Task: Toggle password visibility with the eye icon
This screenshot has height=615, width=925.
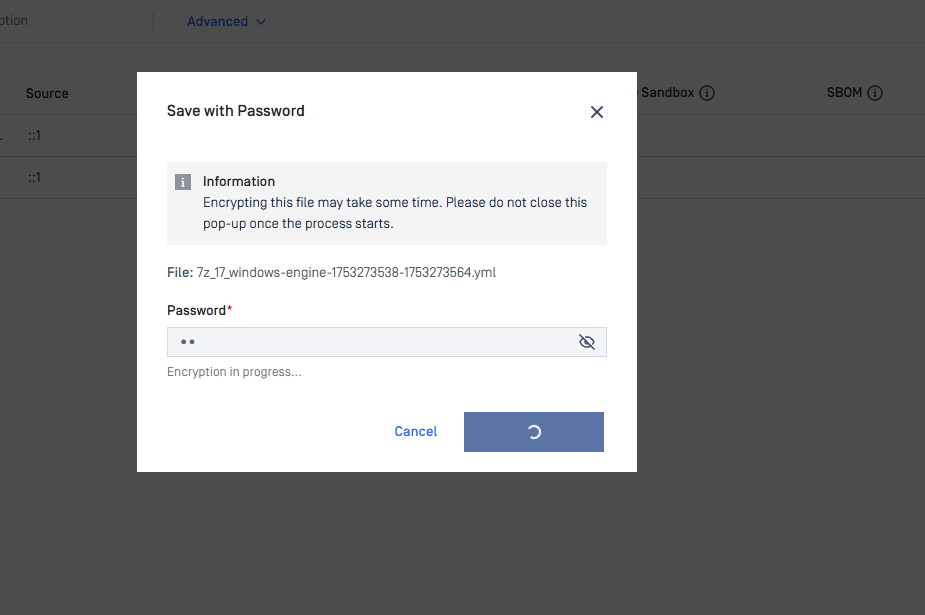Action: pos(587,342)
